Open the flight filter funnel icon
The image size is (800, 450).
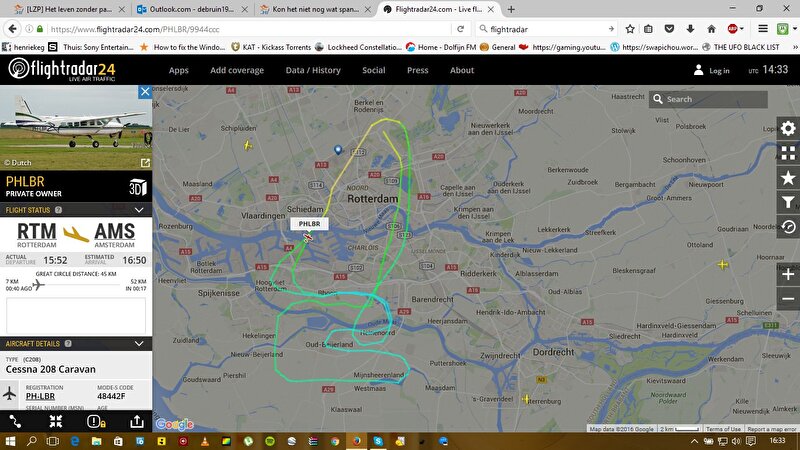pyautogui.click(x=788, y=202)
